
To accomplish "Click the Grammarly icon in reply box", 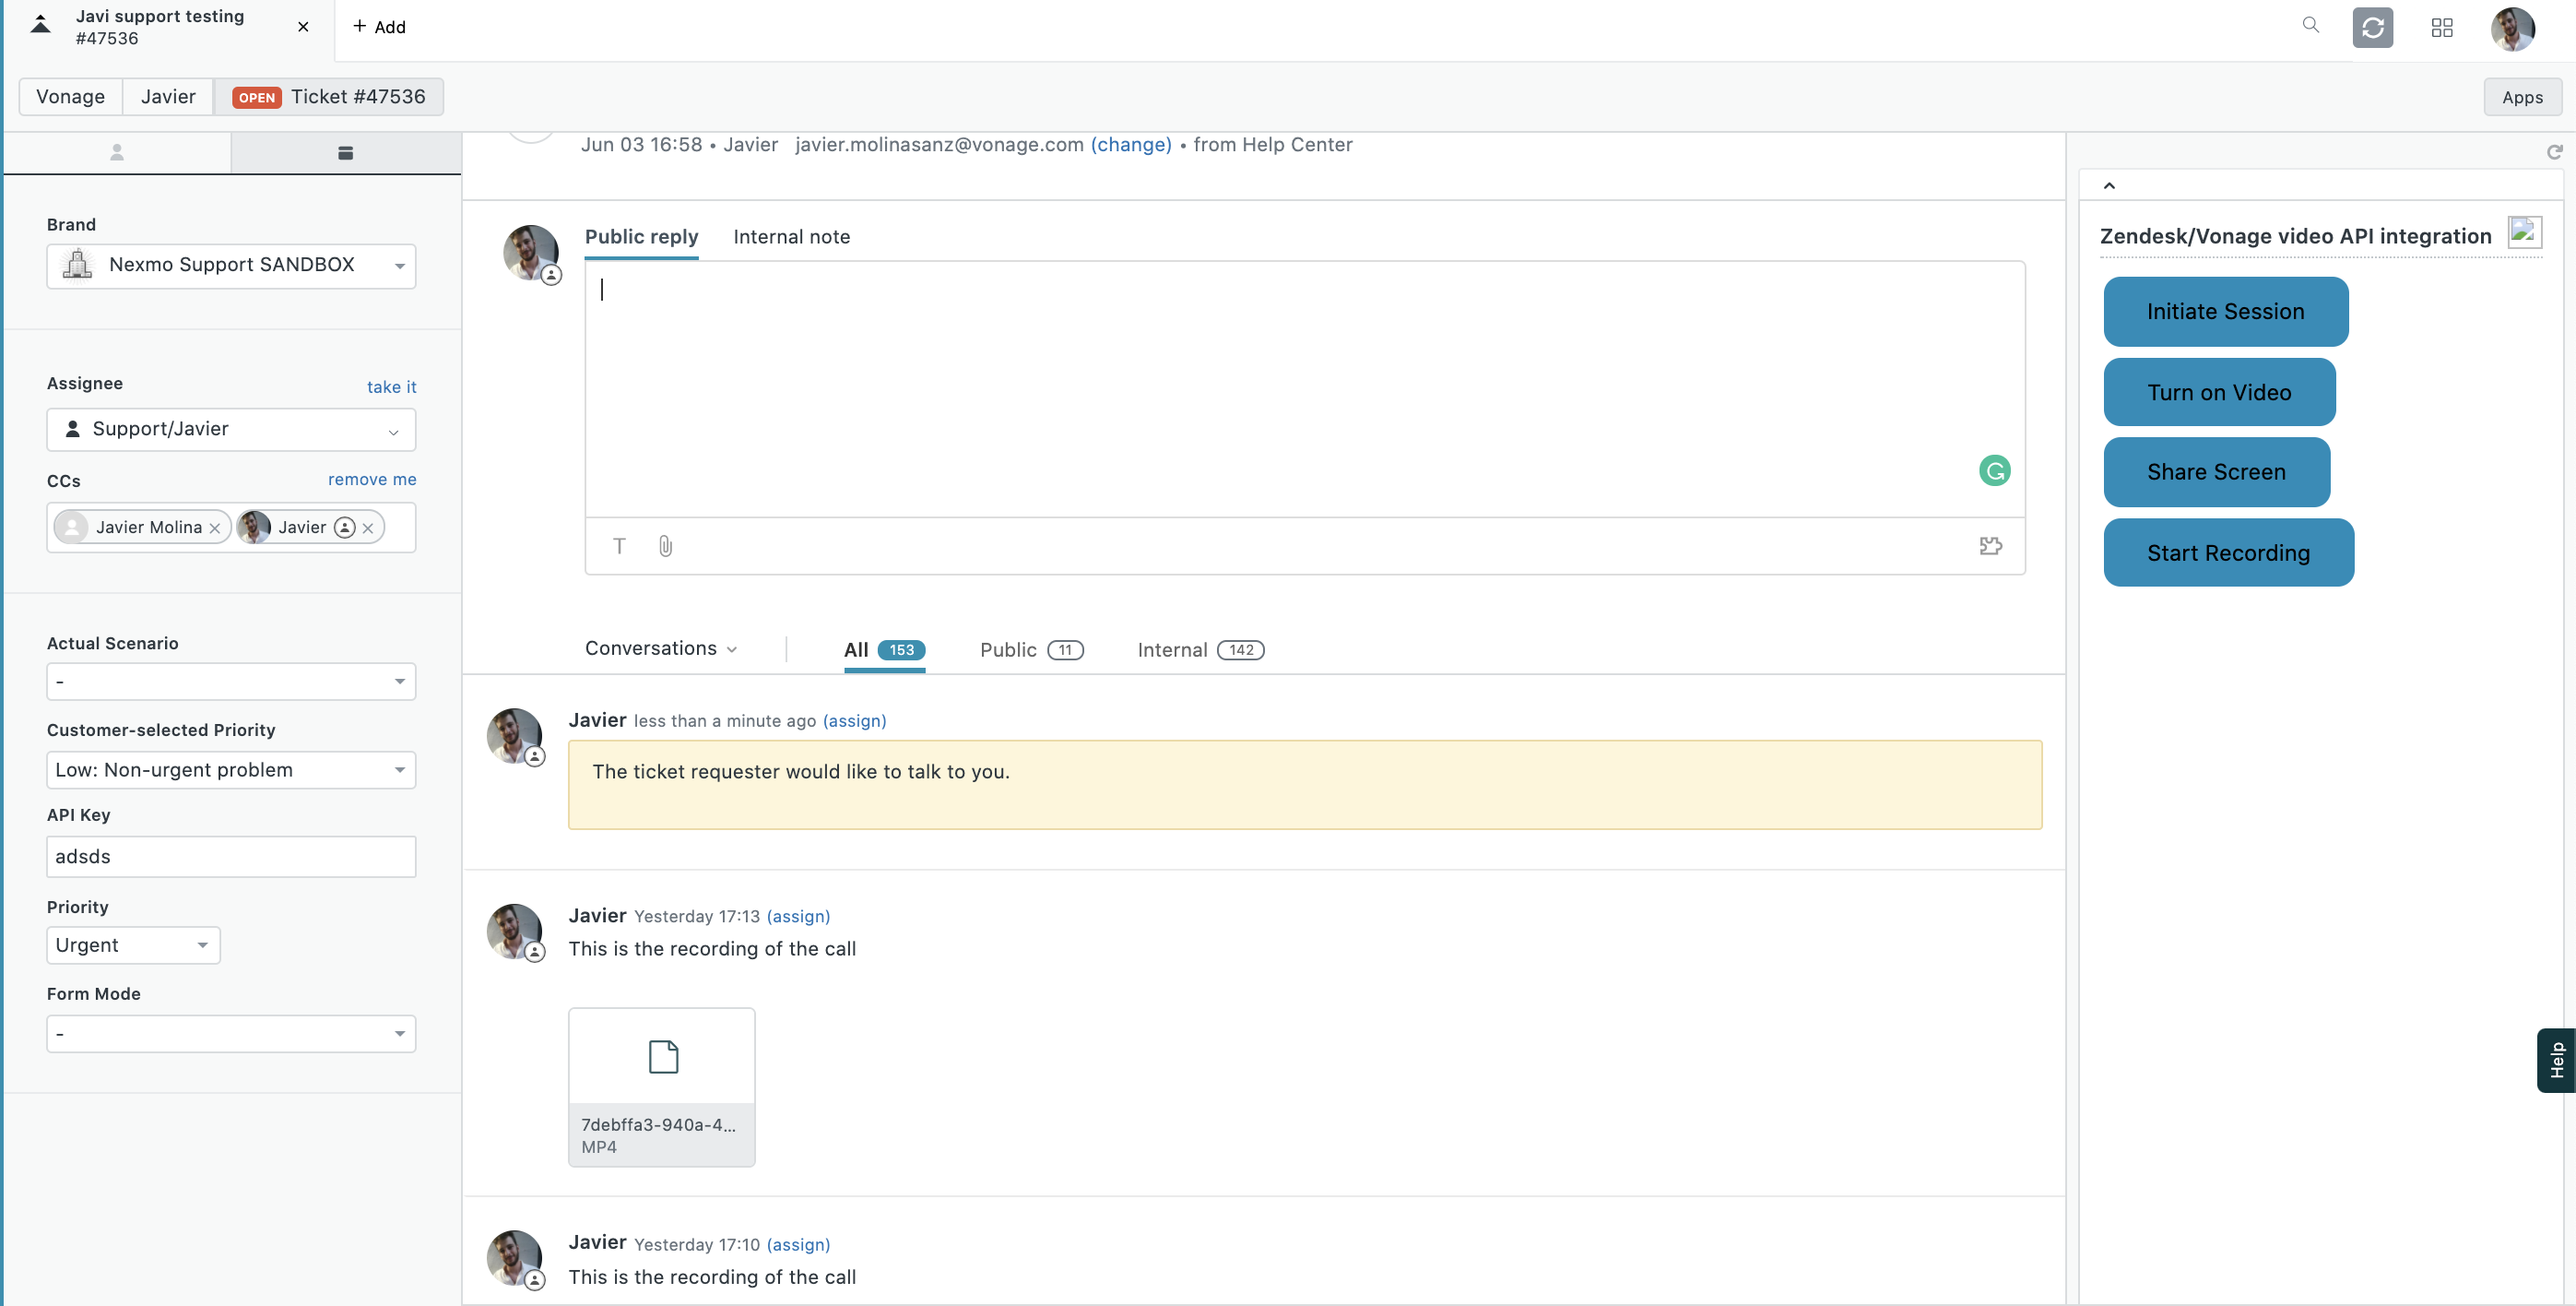I will click(1994, 470).
